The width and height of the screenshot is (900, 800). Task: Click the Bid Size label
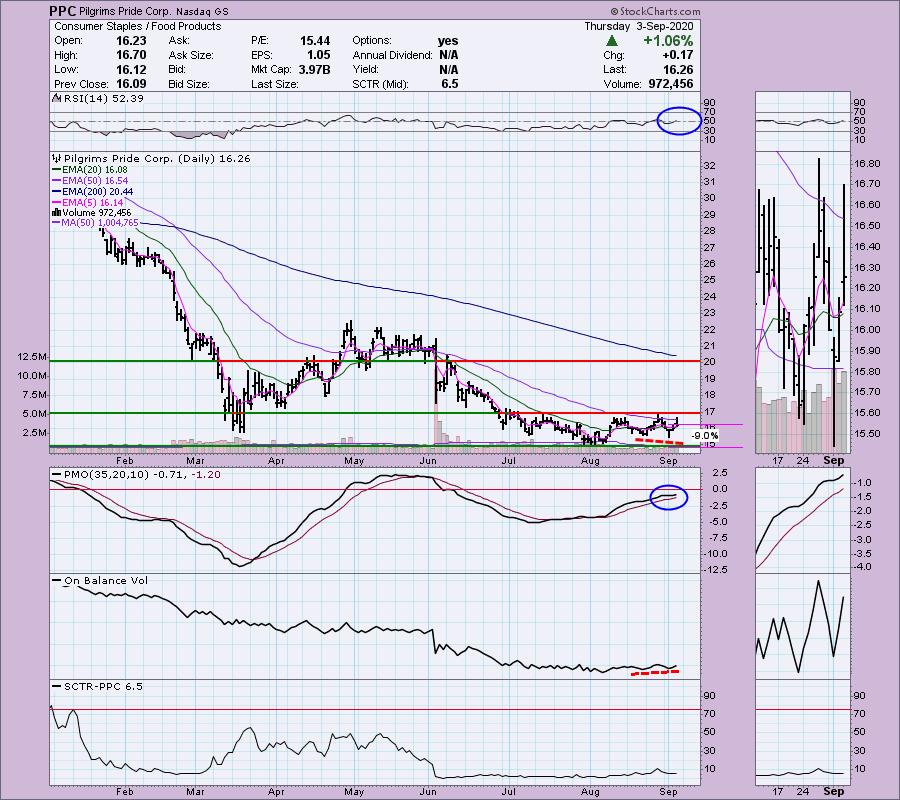[x=189, y=84]
